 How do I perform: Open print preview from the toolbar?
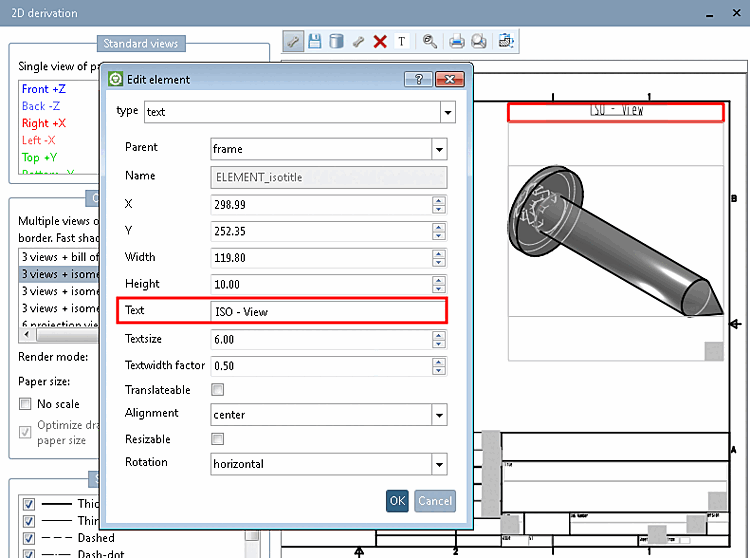(x=479, y=41)
